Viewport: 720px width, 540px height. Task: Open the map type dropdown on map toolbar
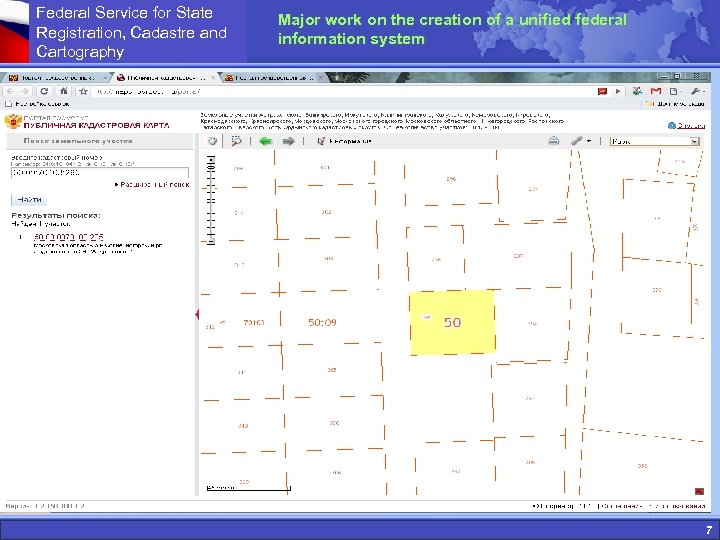coord(655,141)
